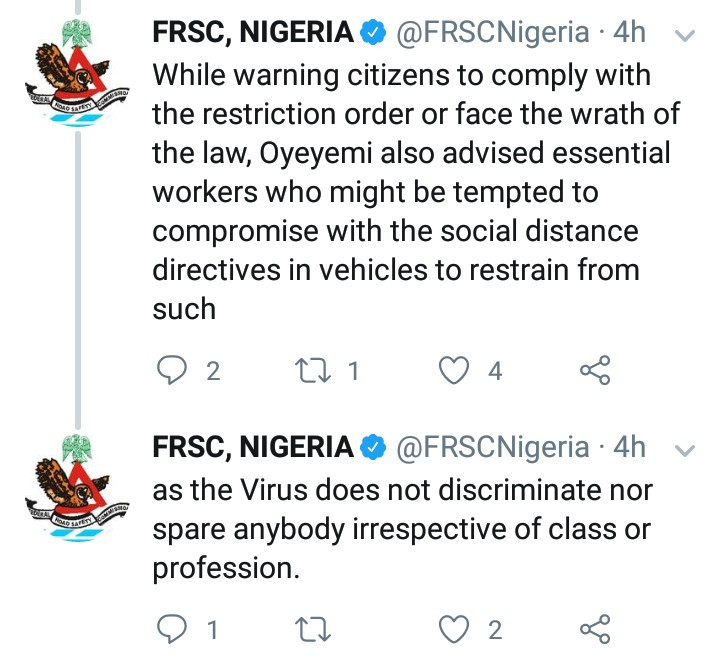Like the first tweet with 4 likes
Screen dimensions: 720x668
454,370
